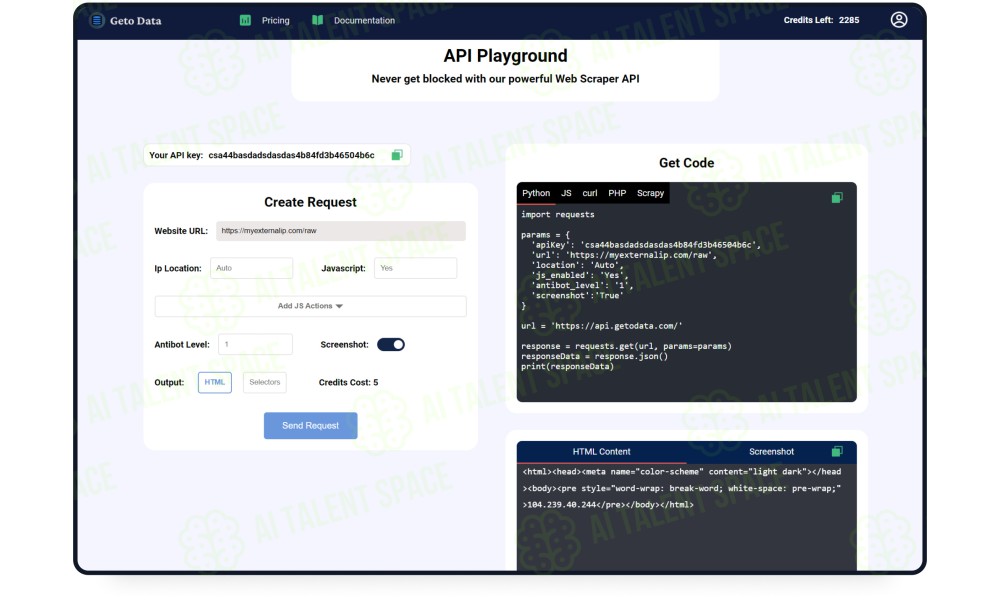The image size is (1000, 600).
Task: Click the Geto Data brand name
Action: [135, 20]
